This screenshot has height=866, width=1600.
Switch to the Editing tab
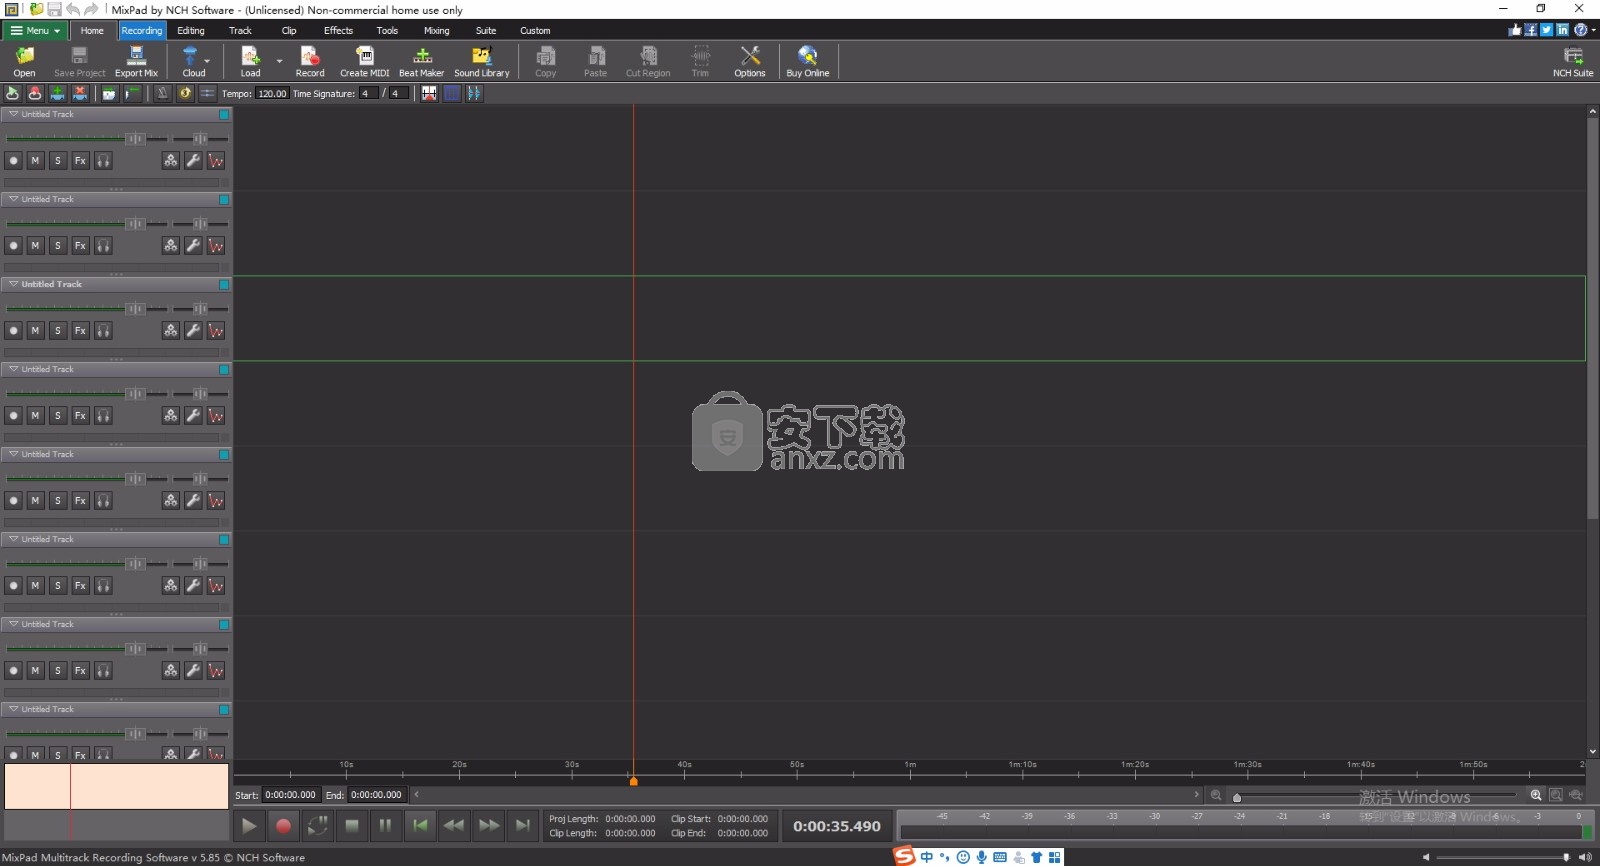[x=191, y=30]
